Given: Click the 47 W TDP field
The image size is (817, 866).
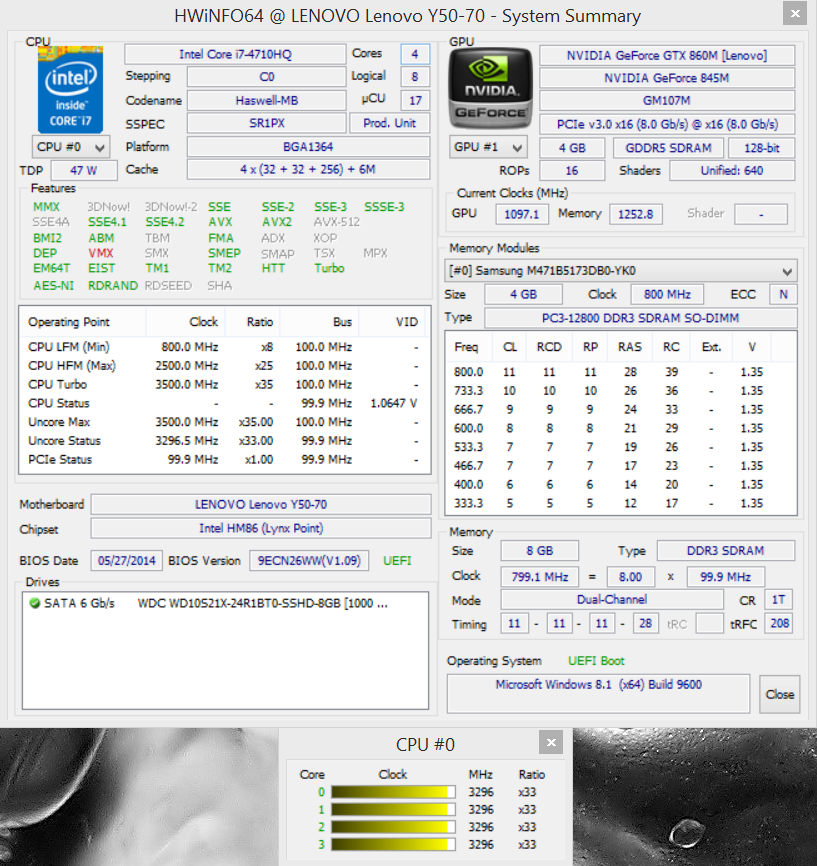Looking at the screenshot, I should click(x=84, y=171).
